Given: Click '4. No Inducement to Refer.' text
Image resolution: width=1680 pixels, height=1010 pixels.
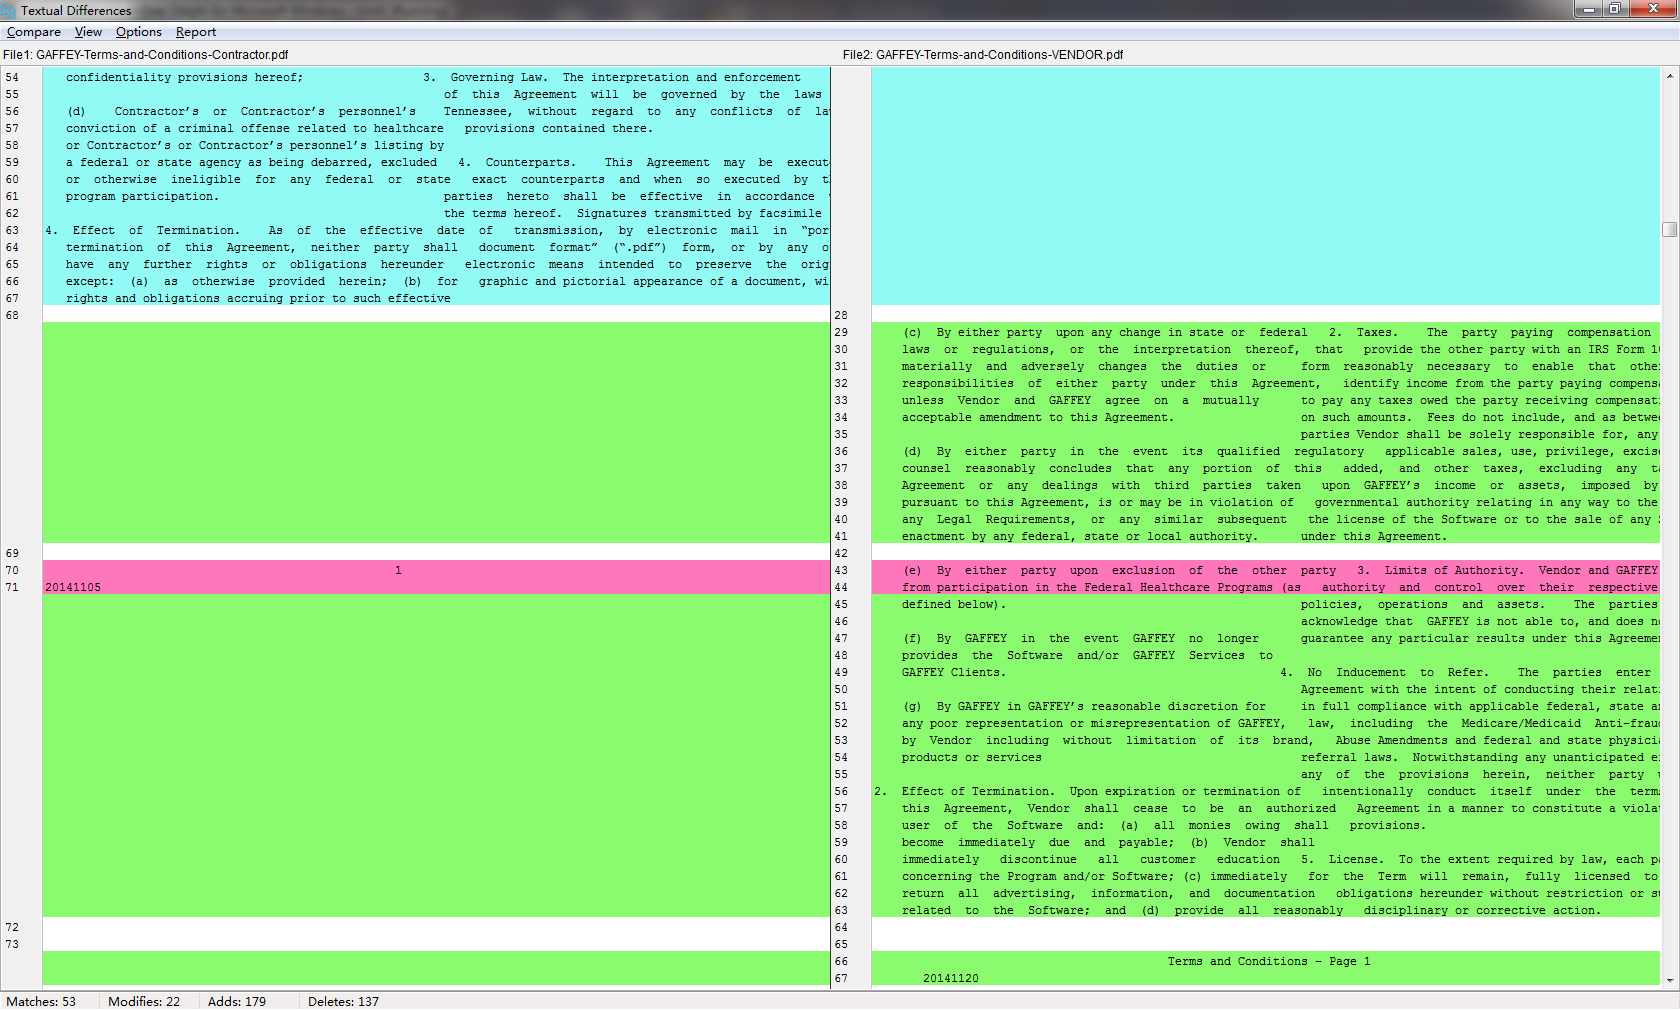Looking at the screenshot, I should (1384, 672).
